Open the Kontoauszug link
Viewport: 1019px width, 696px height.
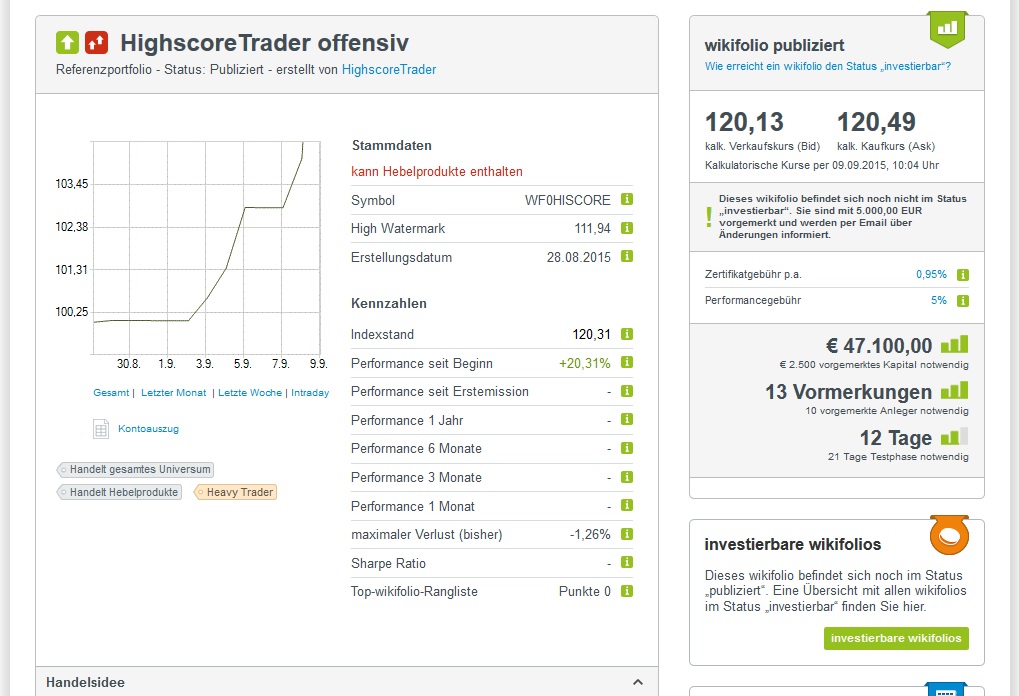[x=148, y=429]
